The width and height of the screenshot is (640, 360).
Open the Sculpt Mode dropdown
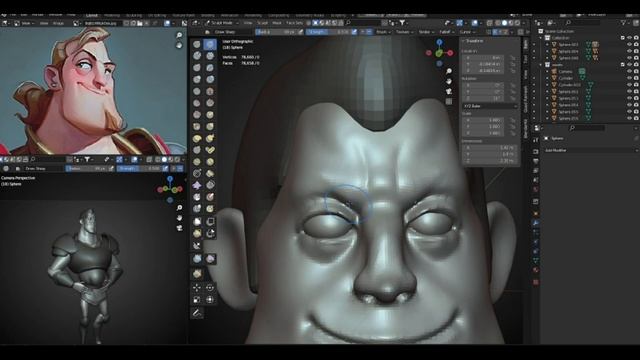click(222, 23)
